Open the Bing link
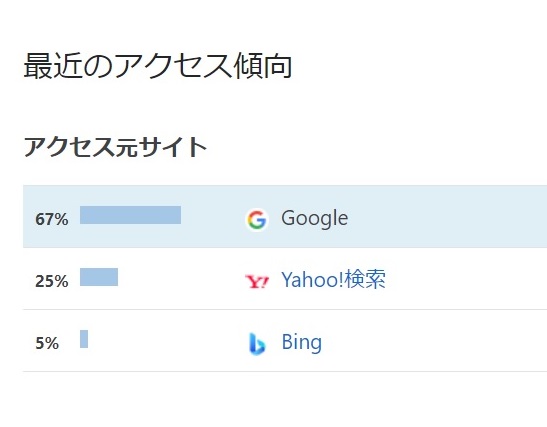The image size is (547, 427). pos(302,342)
